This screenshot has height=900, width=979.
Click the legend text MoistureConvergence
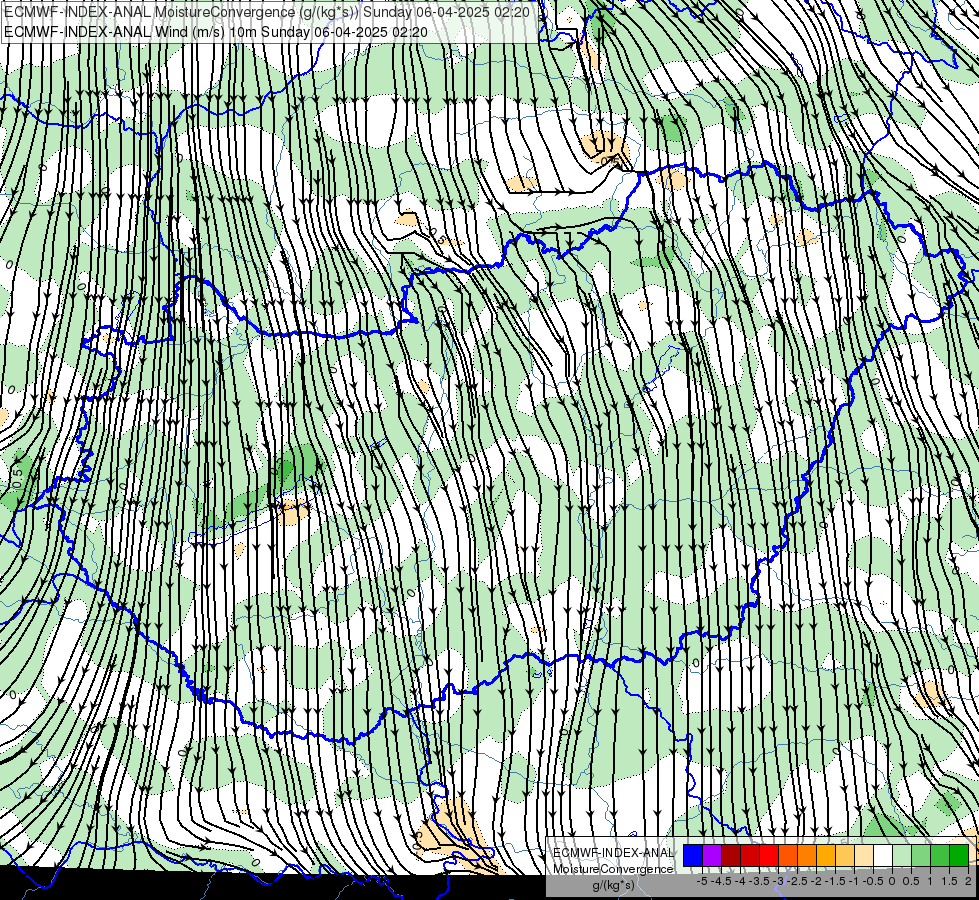tap(613, 869)
